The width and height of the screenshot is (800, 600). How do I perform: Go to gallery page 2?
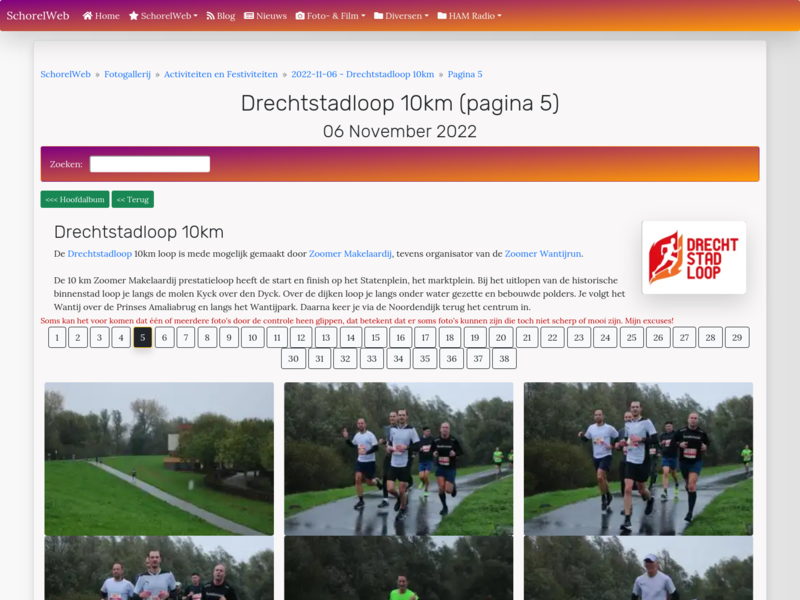tap(78, 337)
